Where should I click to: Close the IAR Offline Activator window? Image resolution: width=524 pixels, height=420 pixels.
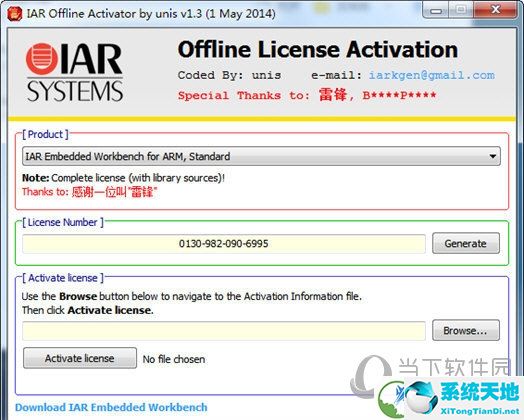496,10
